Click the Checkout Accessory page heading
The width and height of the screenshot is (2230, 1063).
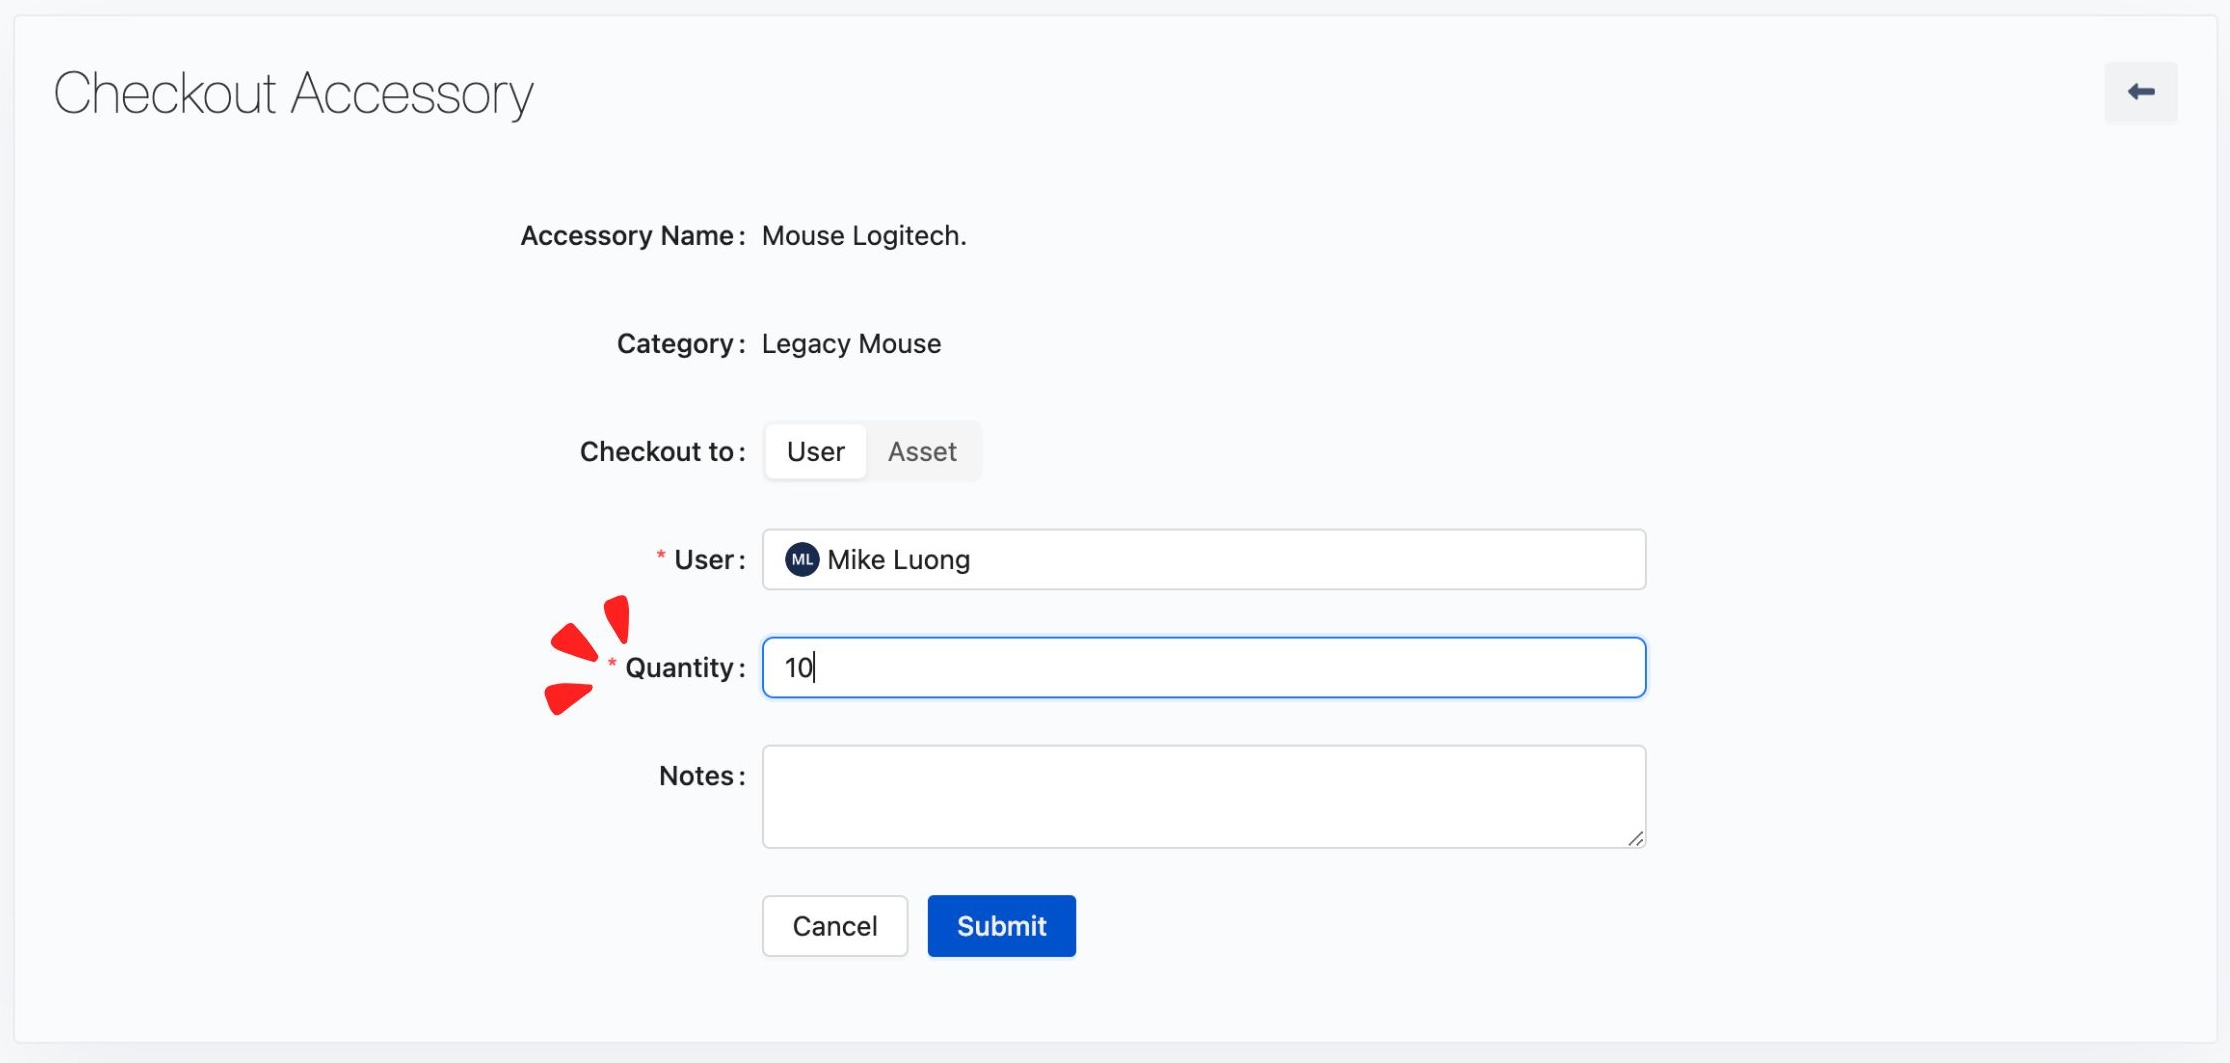point(293,94)
